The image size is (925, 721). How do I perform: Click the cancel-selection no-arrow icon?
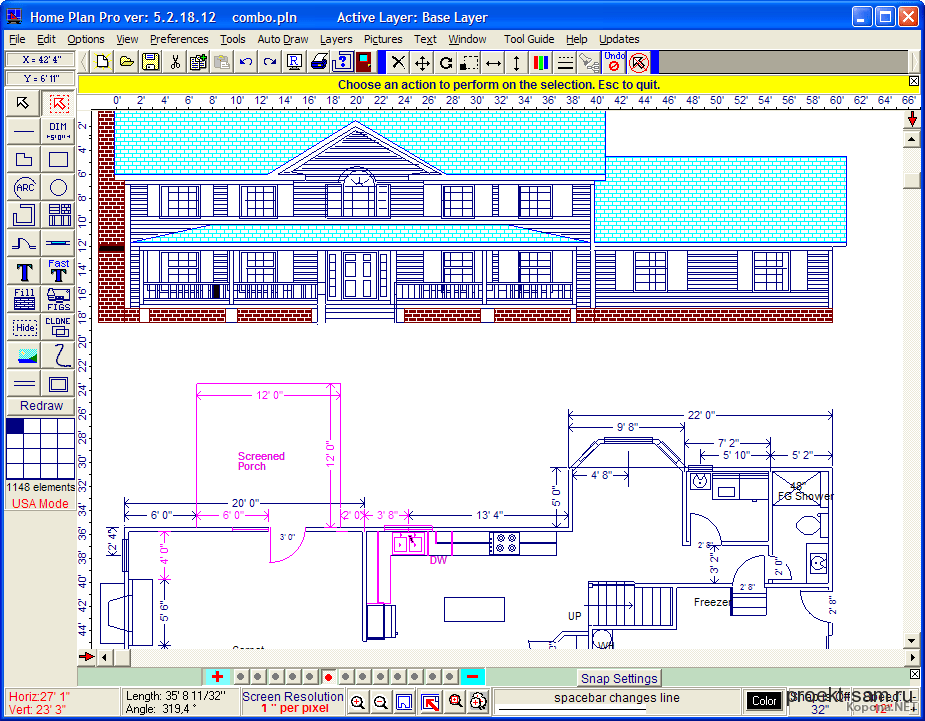tap(639, 63)
